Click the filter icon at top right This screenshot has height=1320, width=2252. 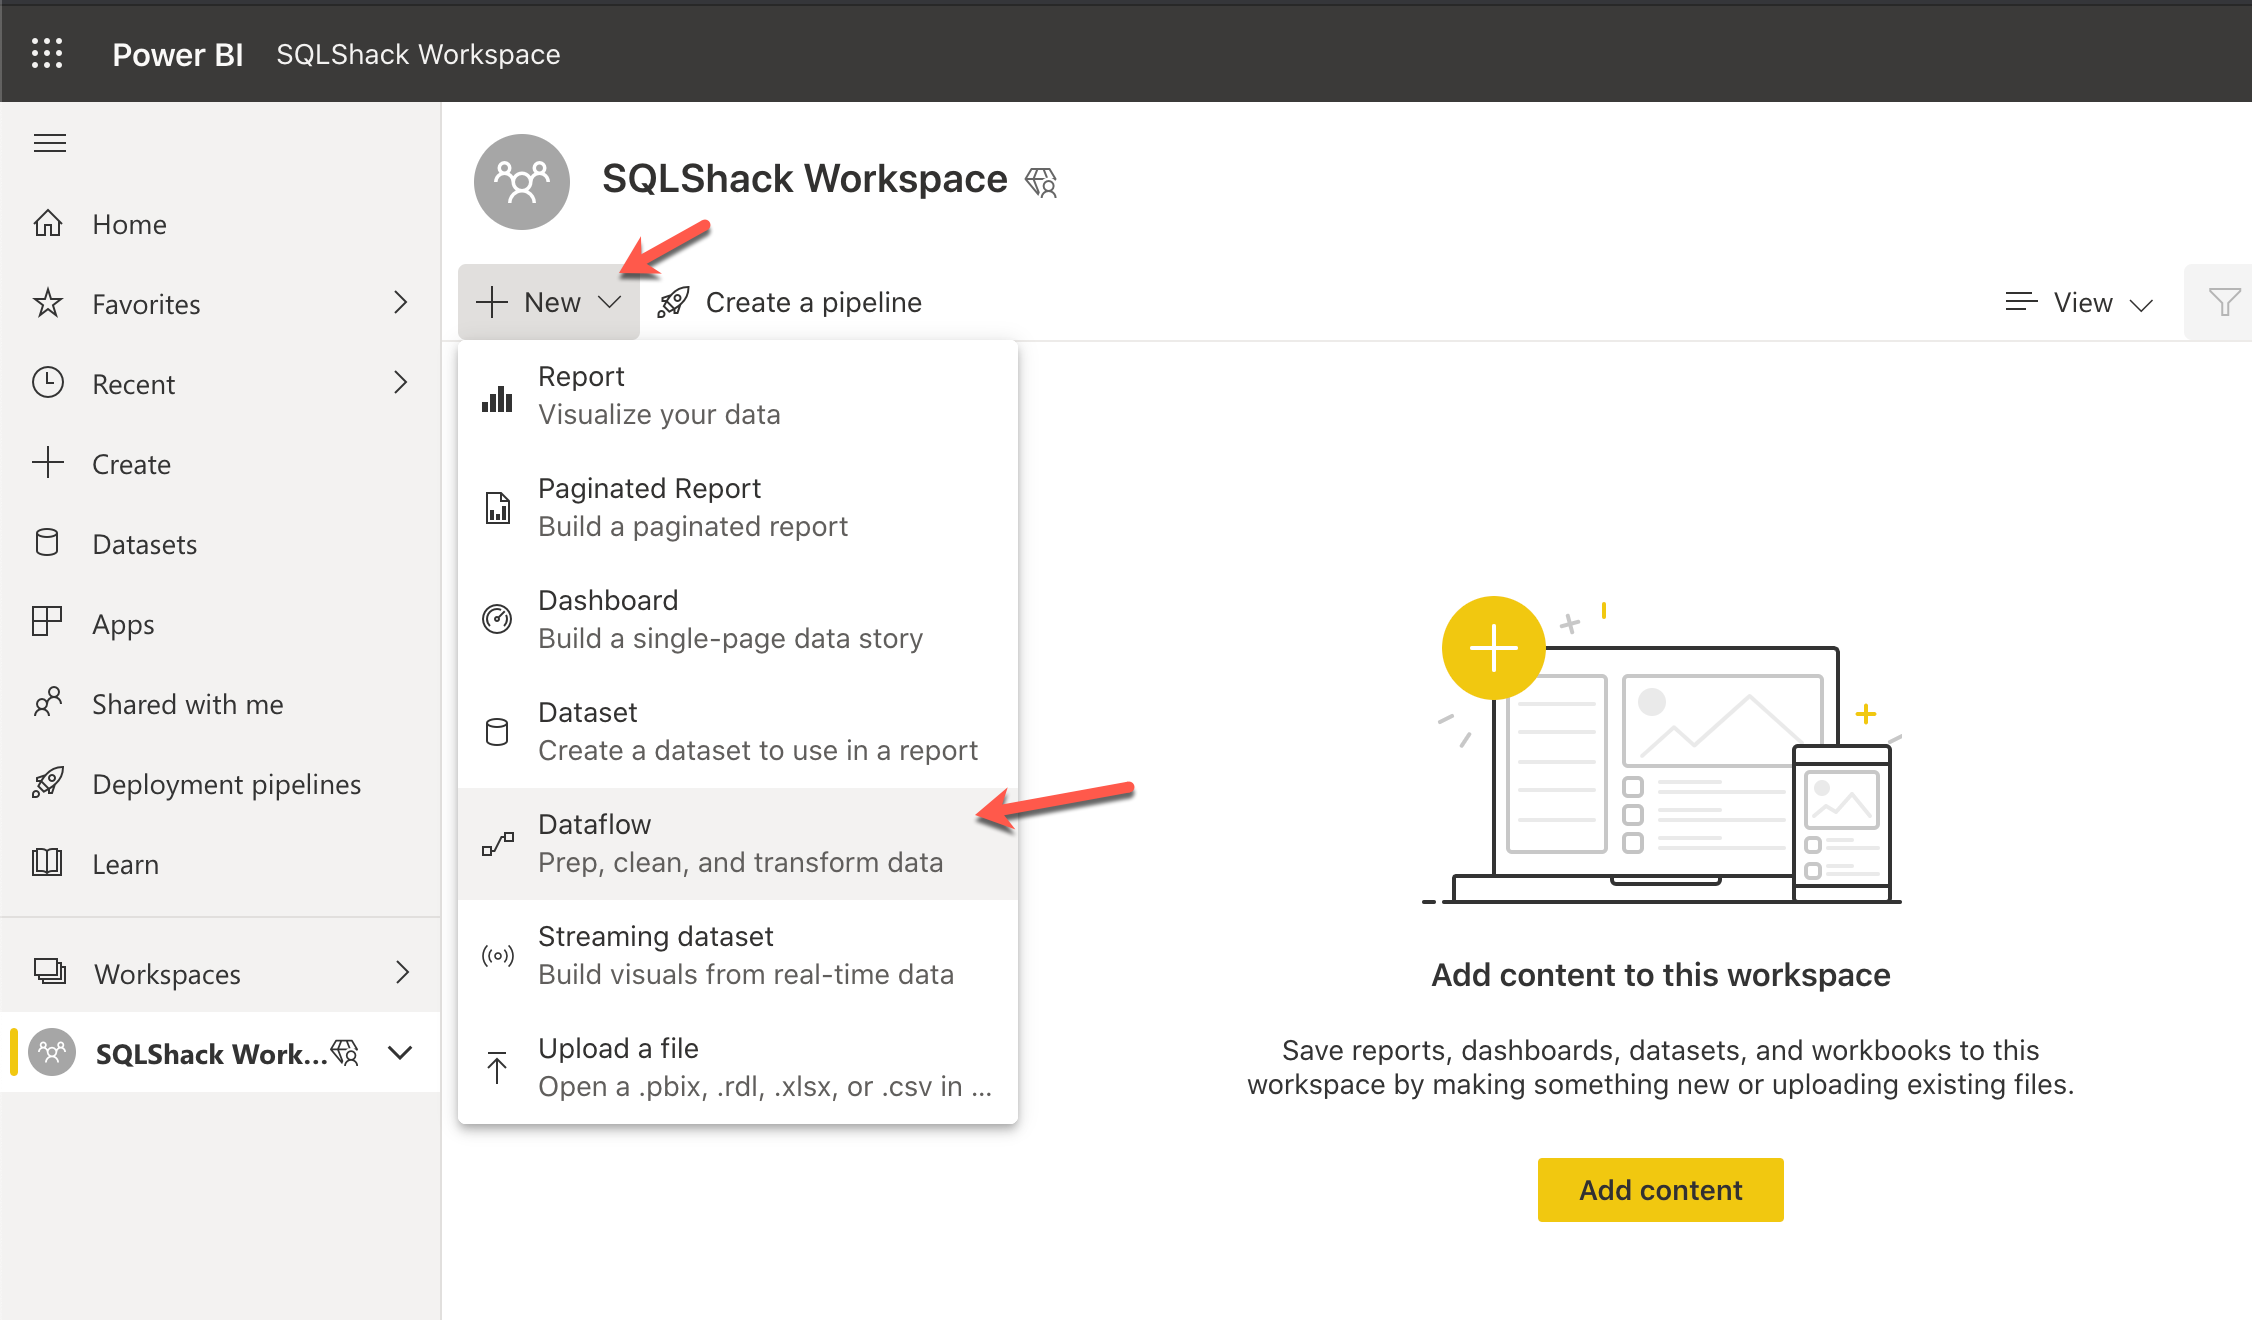2224,301
